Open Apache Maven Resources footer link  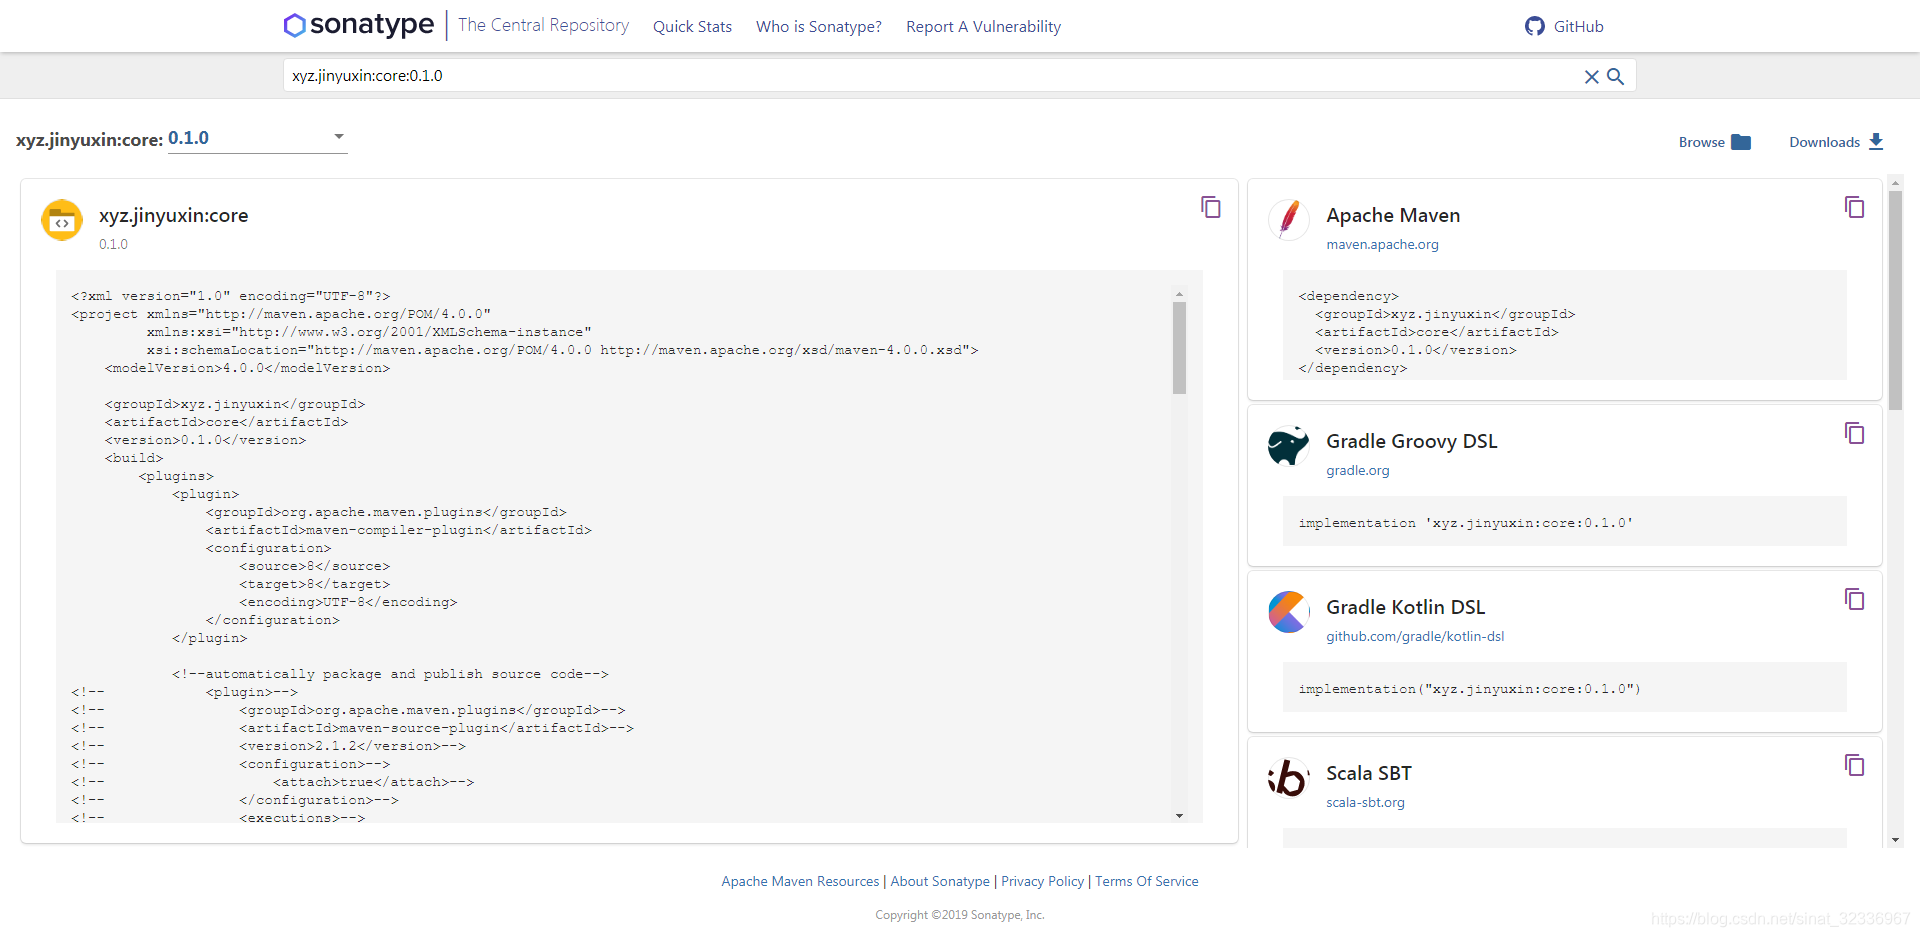tap(800, 881)
